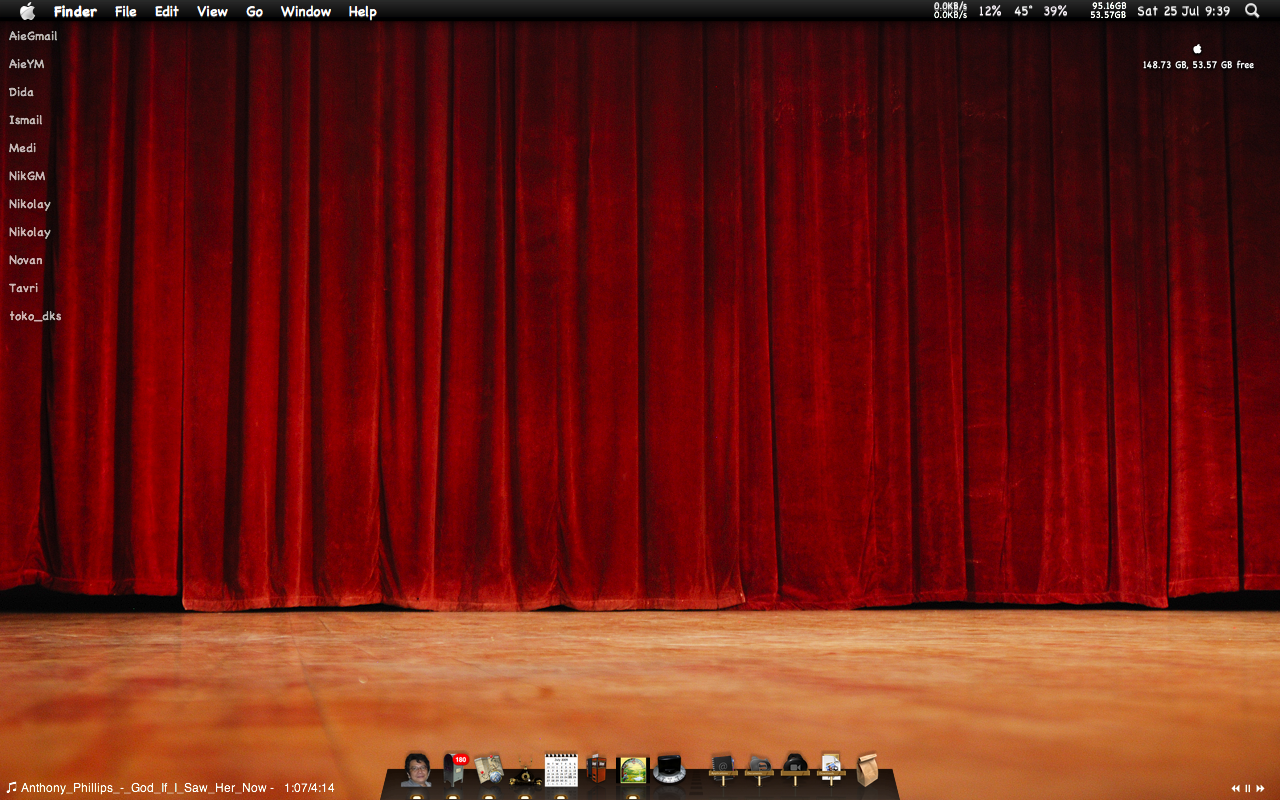Select the Apple hard drive desktop icon
Screen dimensions: 1280x800
(1197, 48)
